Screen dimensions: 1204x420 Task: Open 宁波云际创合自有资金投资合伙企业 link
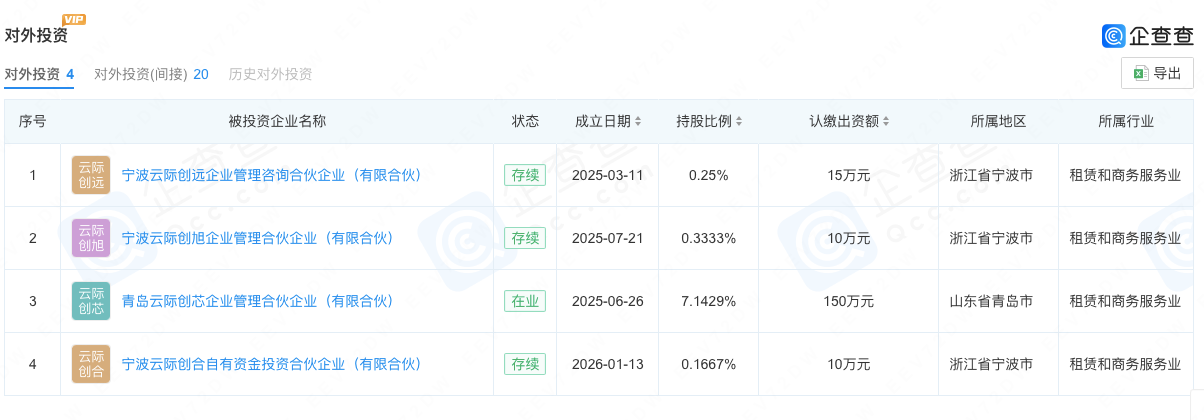(x=272, y=364)
